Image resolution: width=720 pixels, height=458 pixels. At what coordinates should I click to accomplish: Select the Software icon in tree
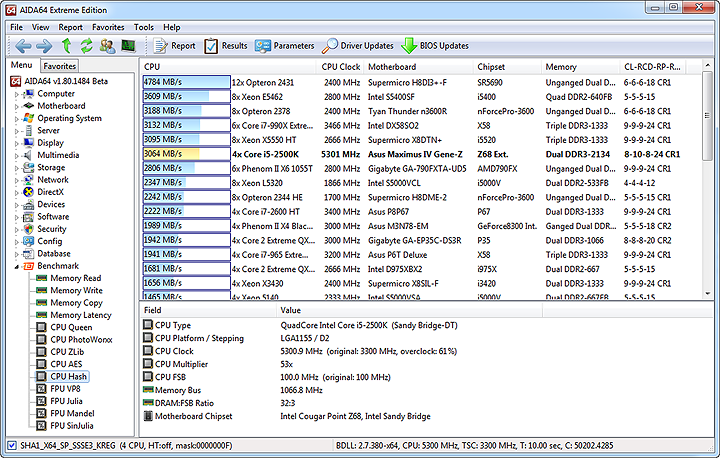[28, 216]
